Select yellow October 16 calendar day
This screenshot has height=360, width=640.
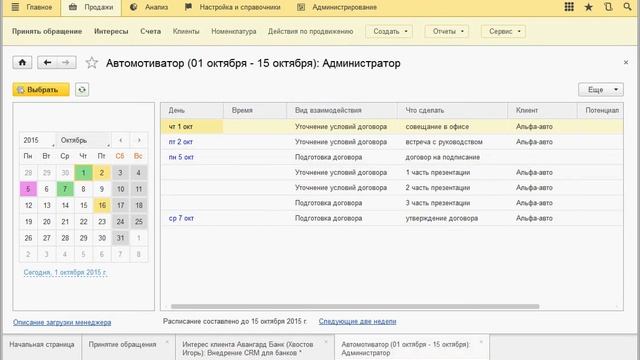pyautogui.click(x=102, y=205)
